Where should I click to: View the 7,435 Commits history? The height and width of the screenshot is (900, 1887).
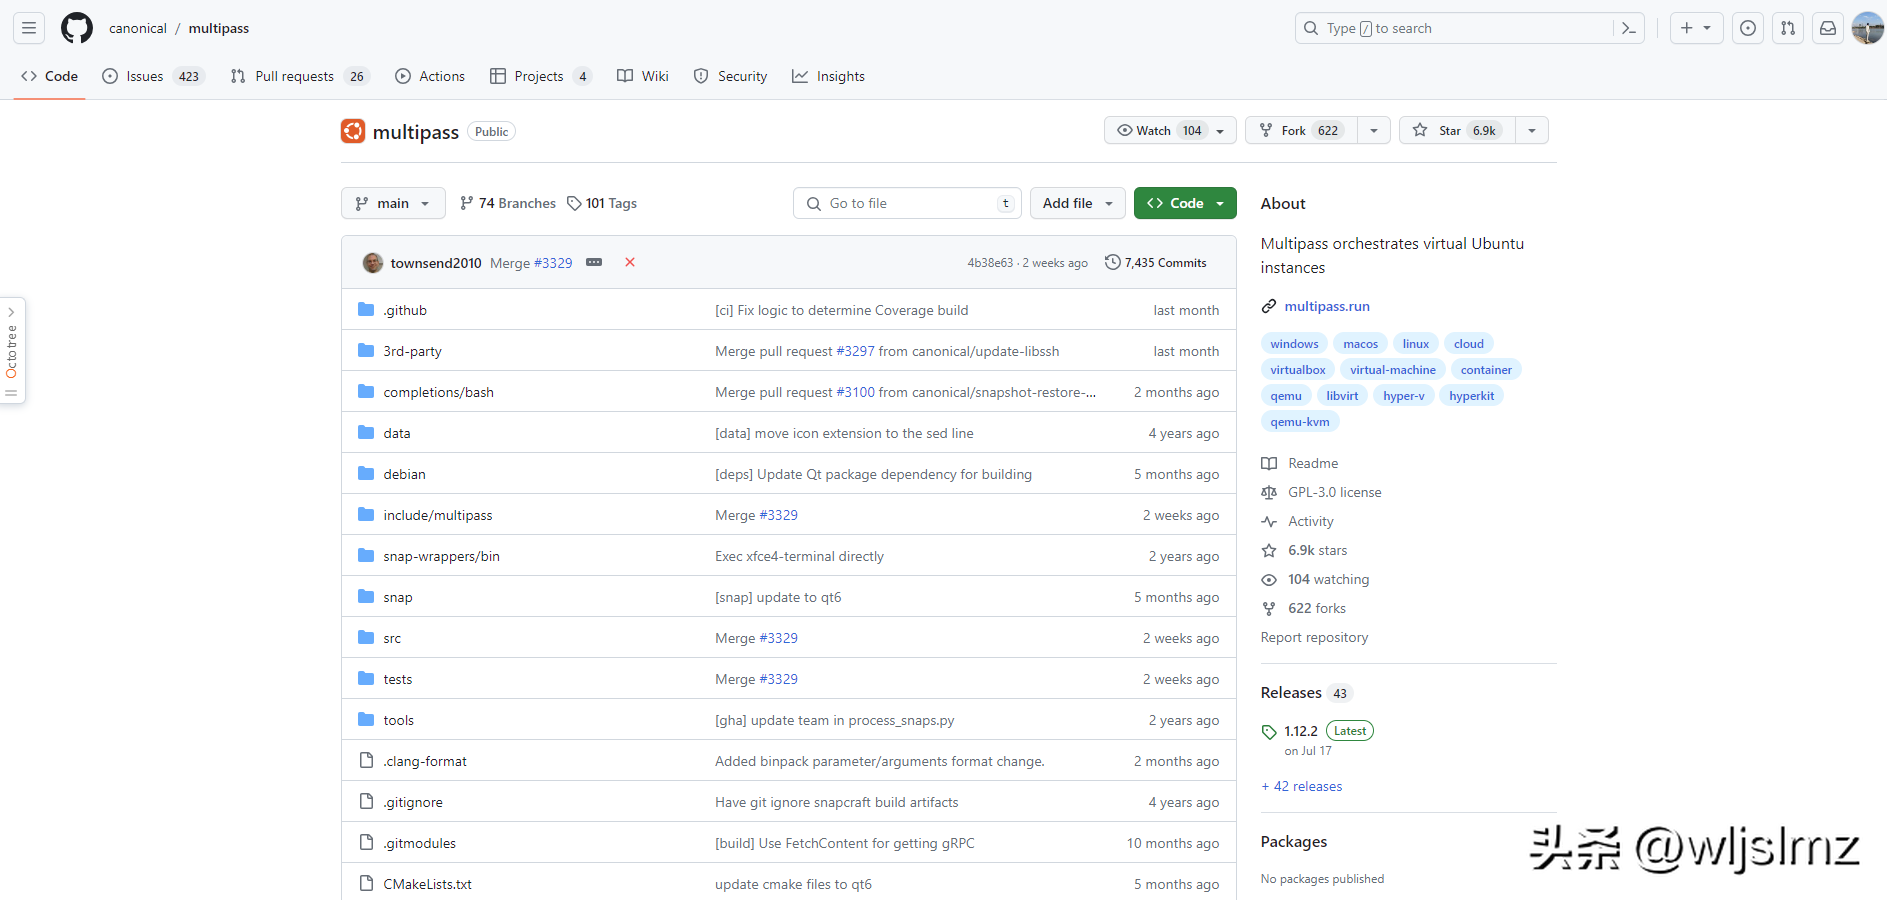(x=1156, y=263)
